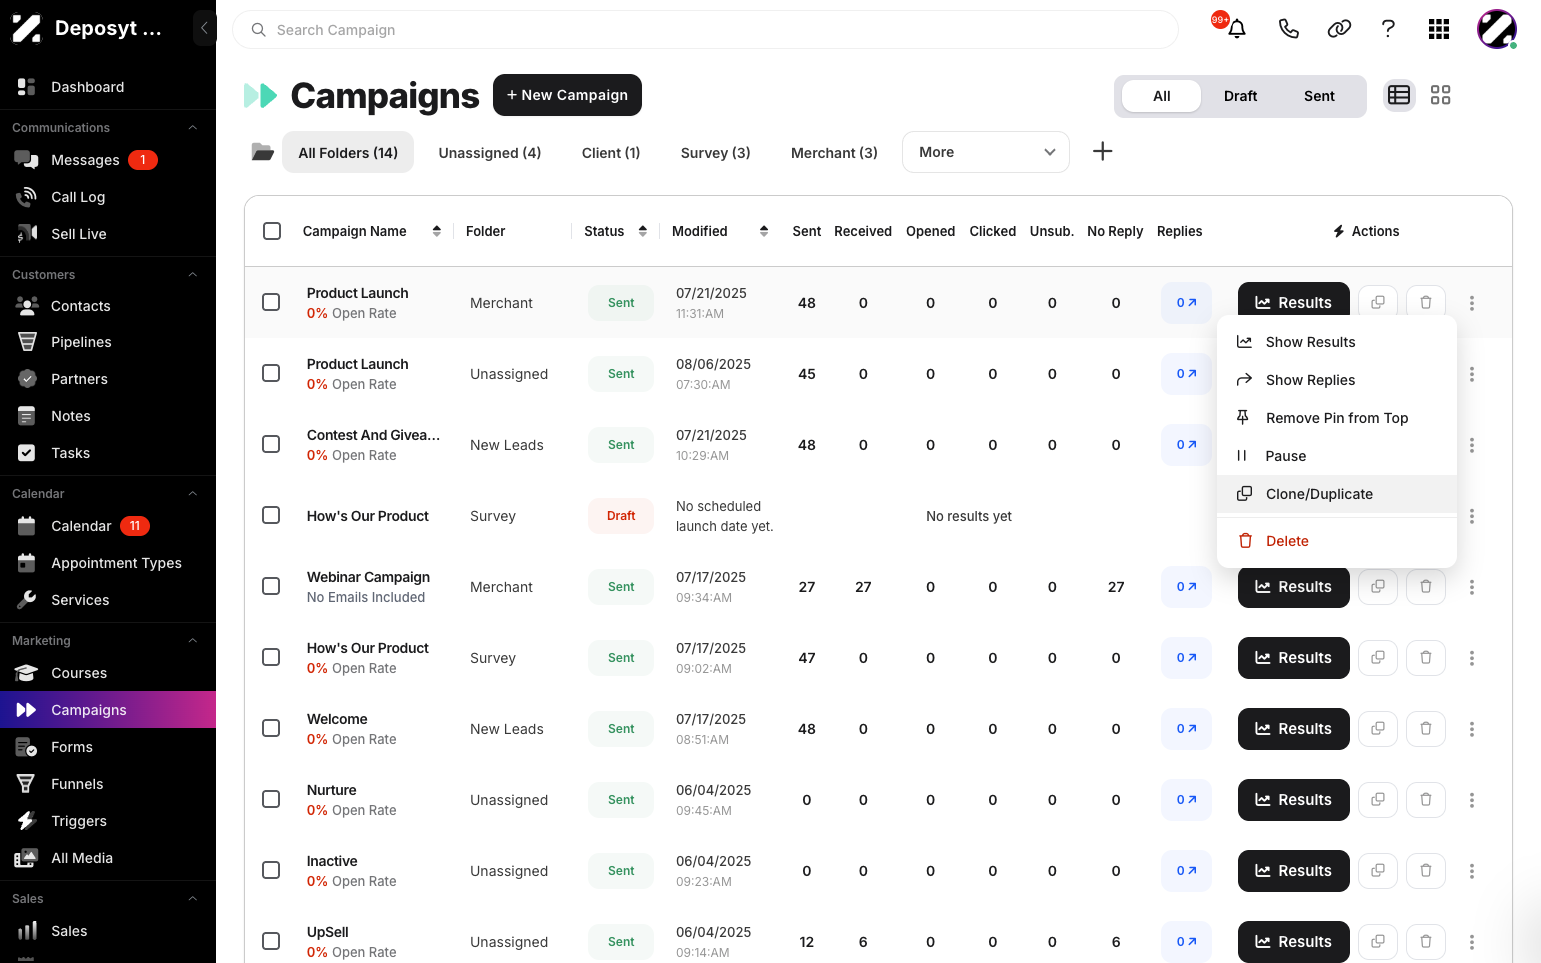Select the Contest And Giveaway campaign checkbox
Viewport: 1541px width, 963px height.
[271, 444]
